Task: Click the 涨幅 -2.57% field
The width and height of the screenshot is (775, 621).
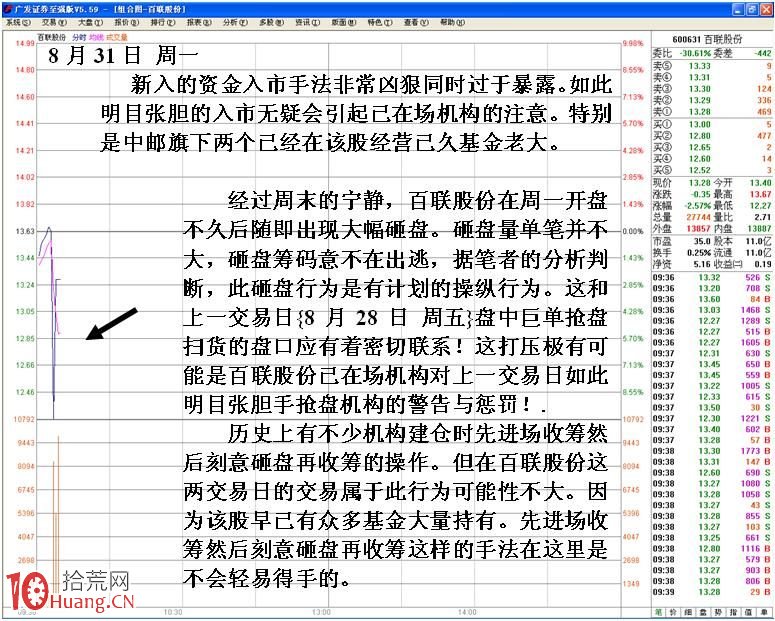Action: [x=682, y=206]
